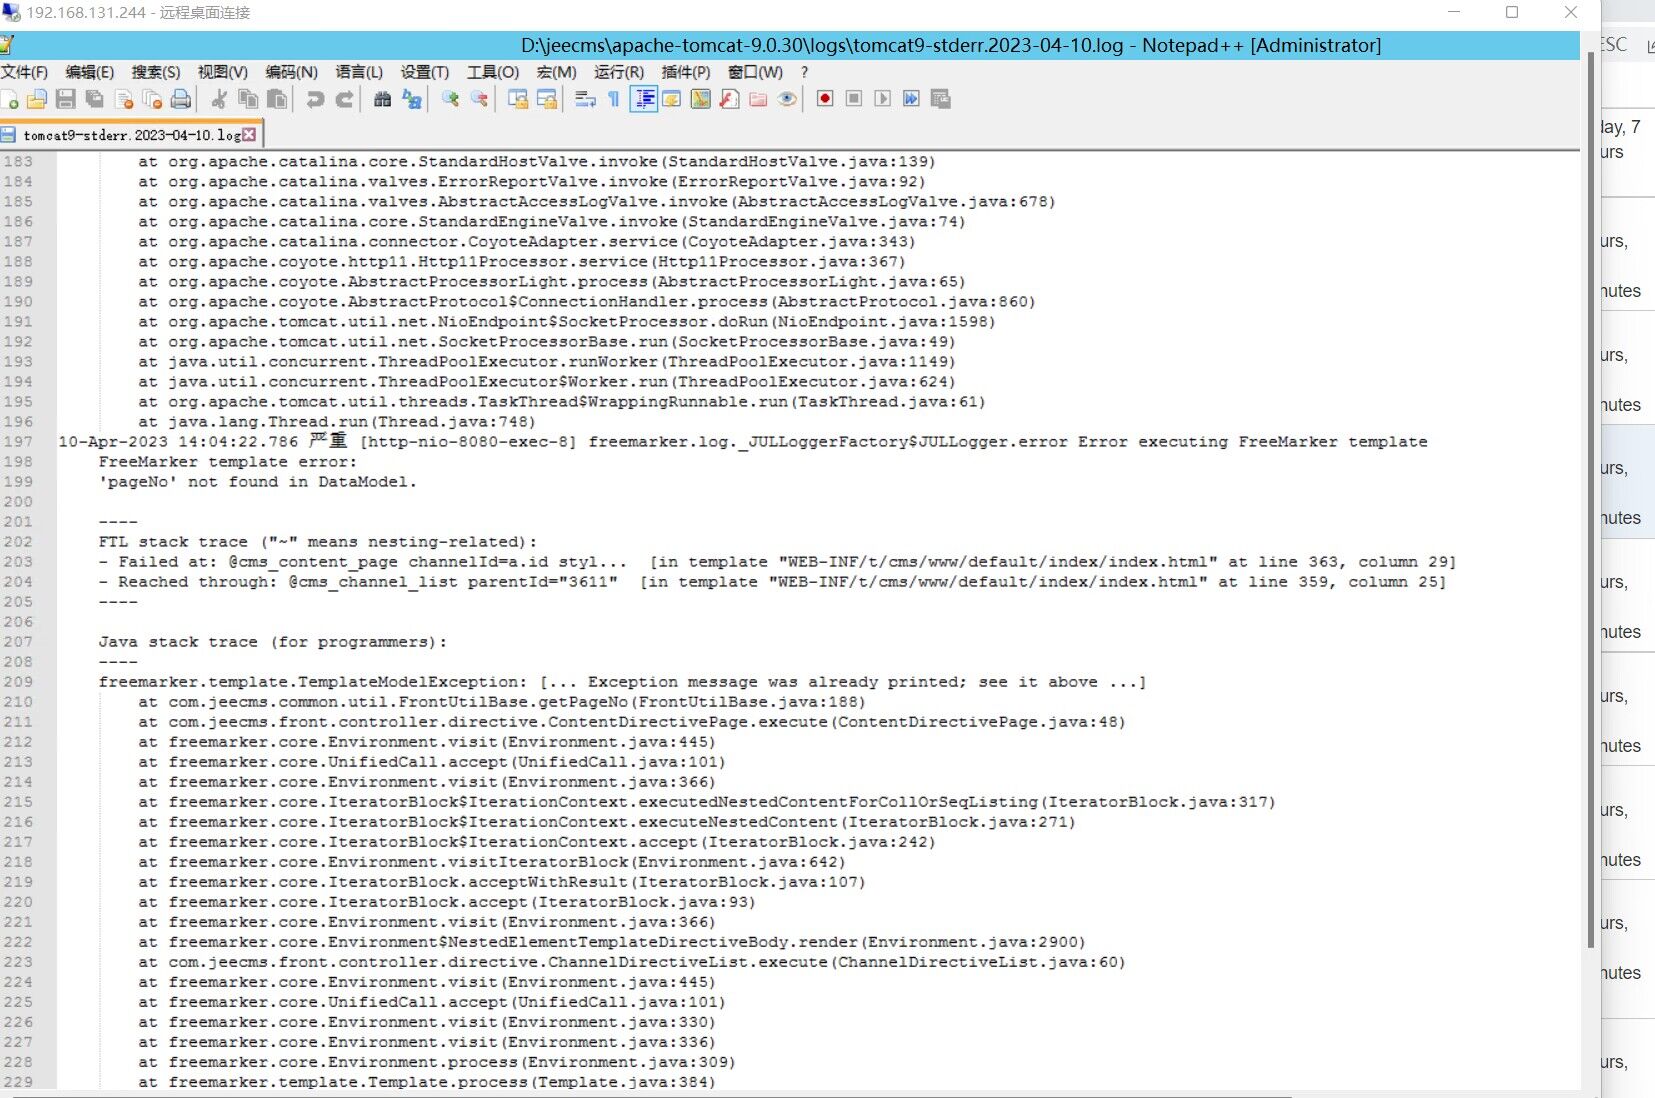Image resolution: width=1655 pixels, height=1098 pixels.
Task: Open the 编辑(E) menu
Action: coord(90,72)
